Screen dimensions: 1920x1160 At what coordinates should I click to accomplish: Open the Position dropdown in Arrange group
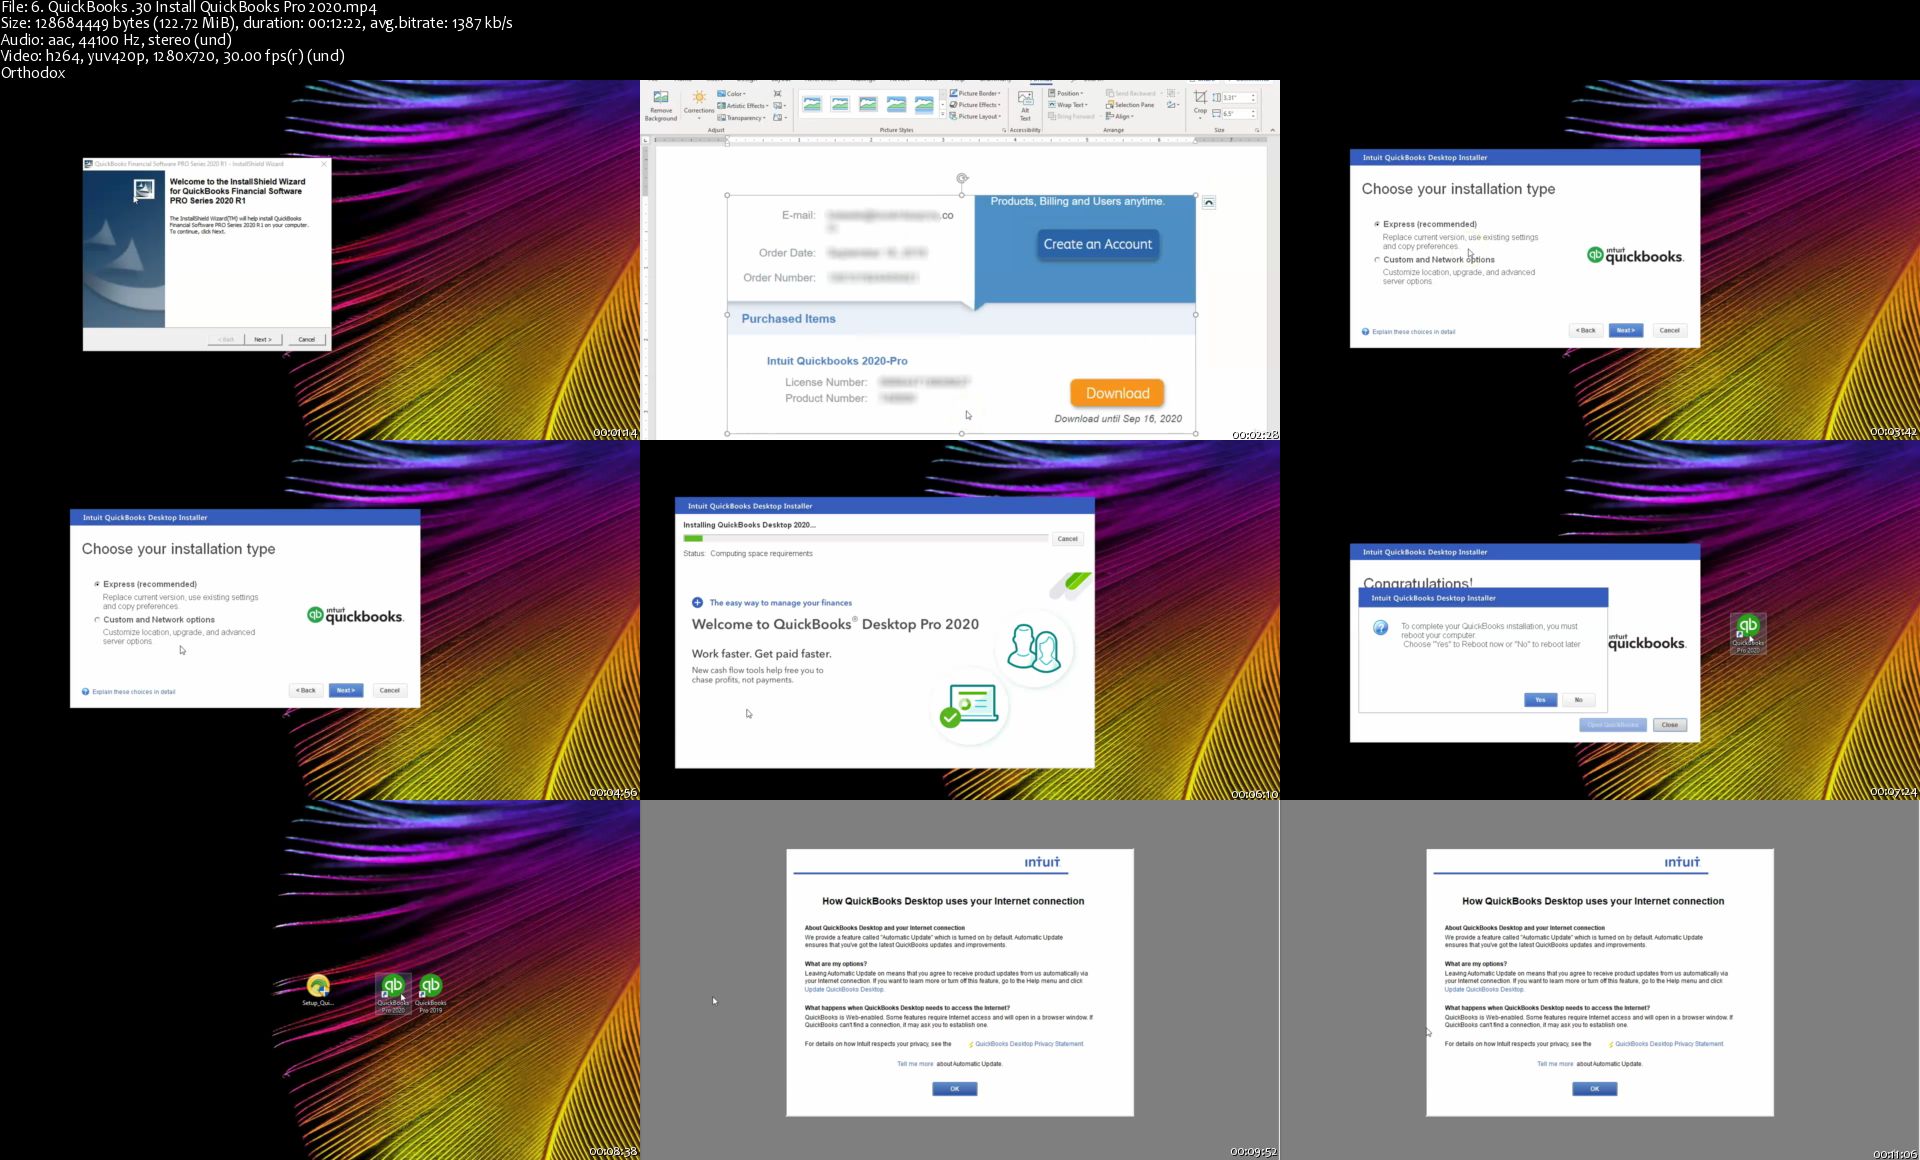[1066, 93]
